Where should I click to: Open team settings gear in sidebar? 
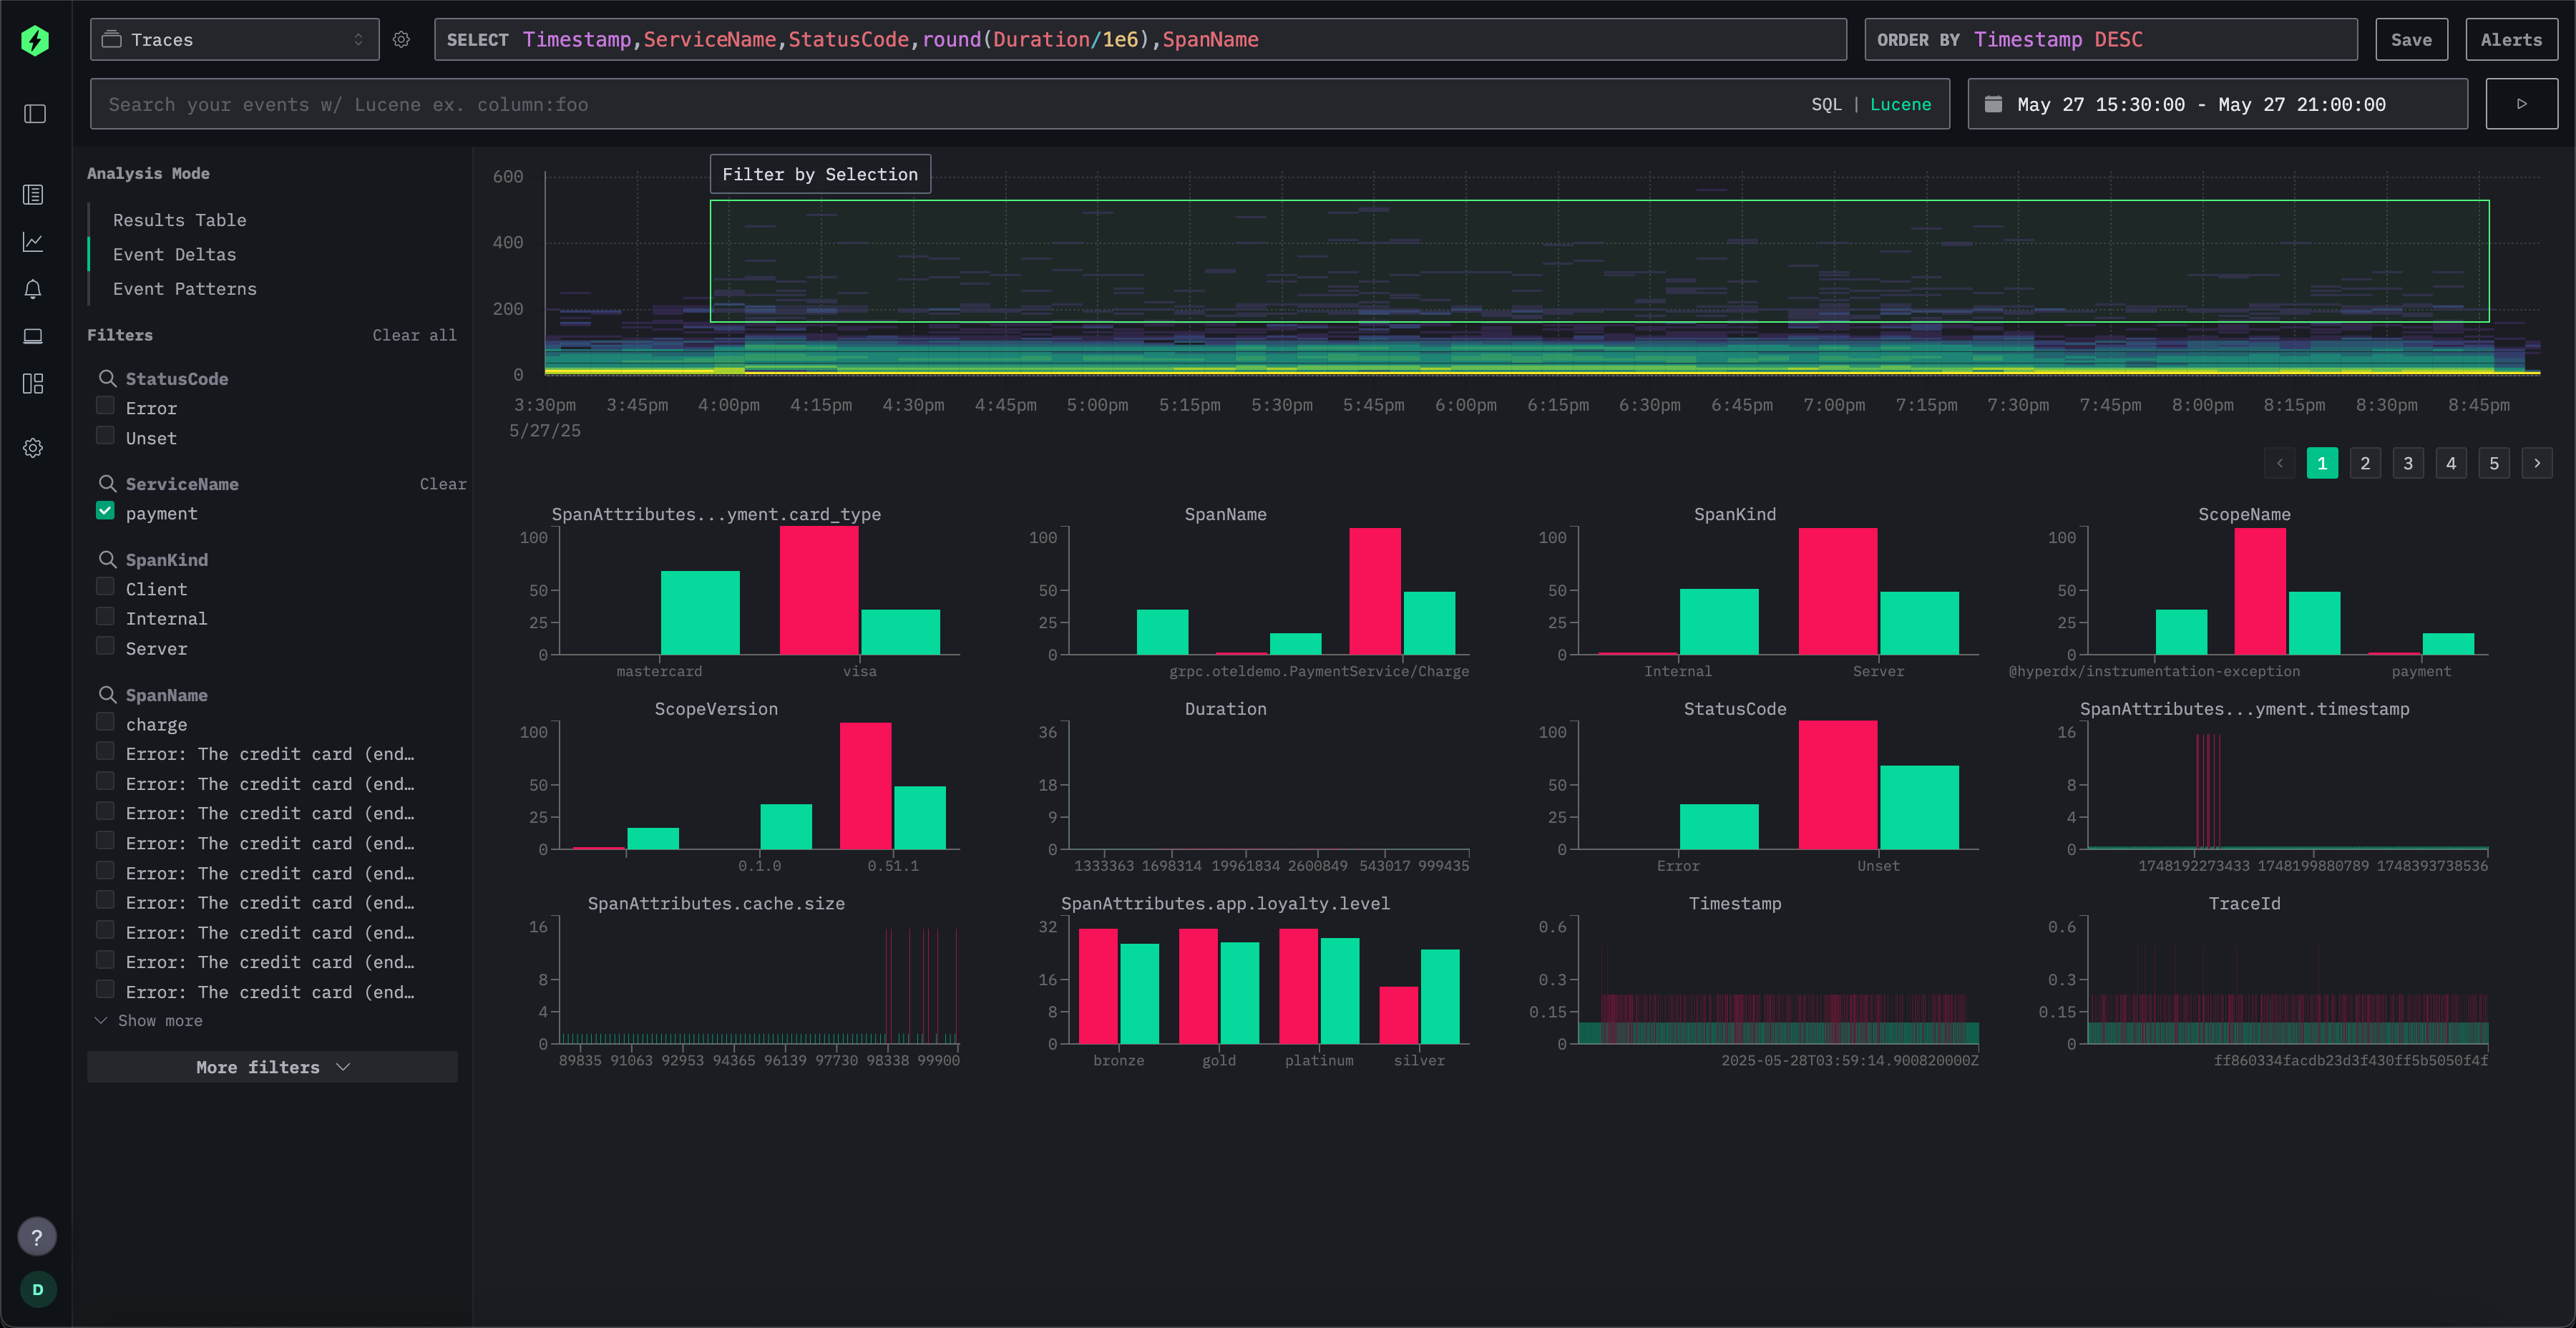(33, 447)
